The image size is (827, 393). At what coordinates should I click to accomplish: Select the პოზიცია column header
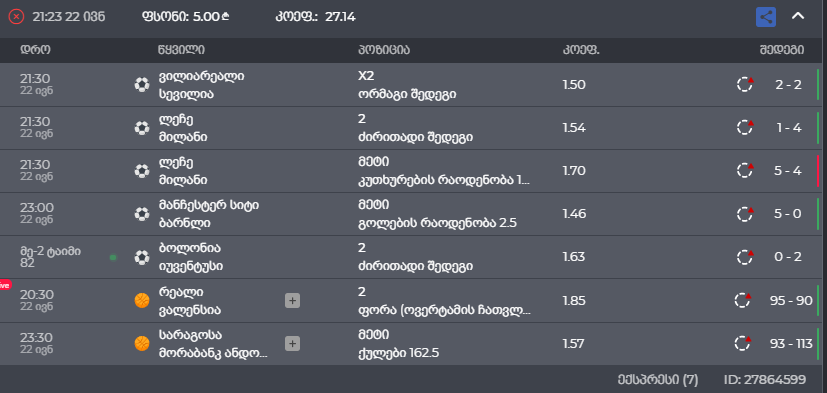[384, 50]
